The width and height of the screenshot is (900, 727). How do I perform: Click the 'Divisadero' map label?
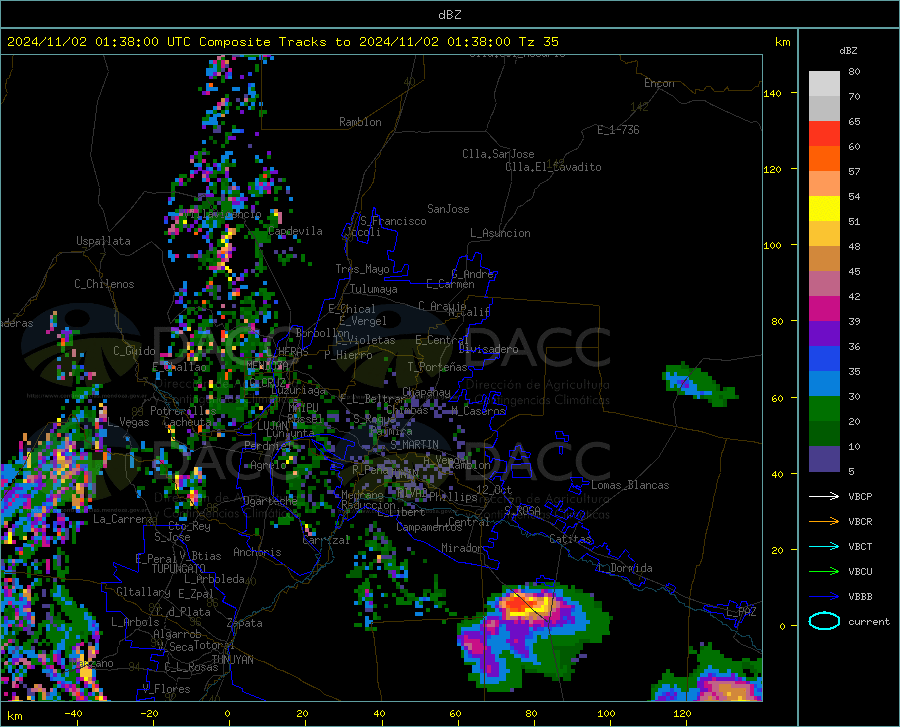488,349
